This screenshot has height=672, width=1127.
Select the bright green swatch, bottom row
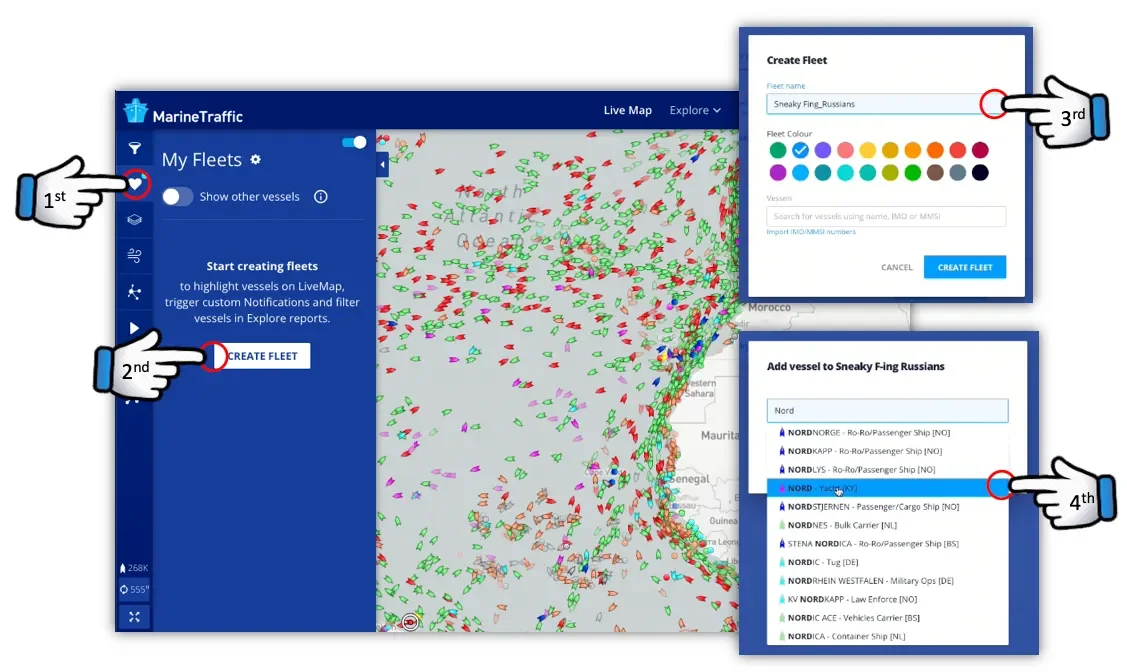[913, 172]
